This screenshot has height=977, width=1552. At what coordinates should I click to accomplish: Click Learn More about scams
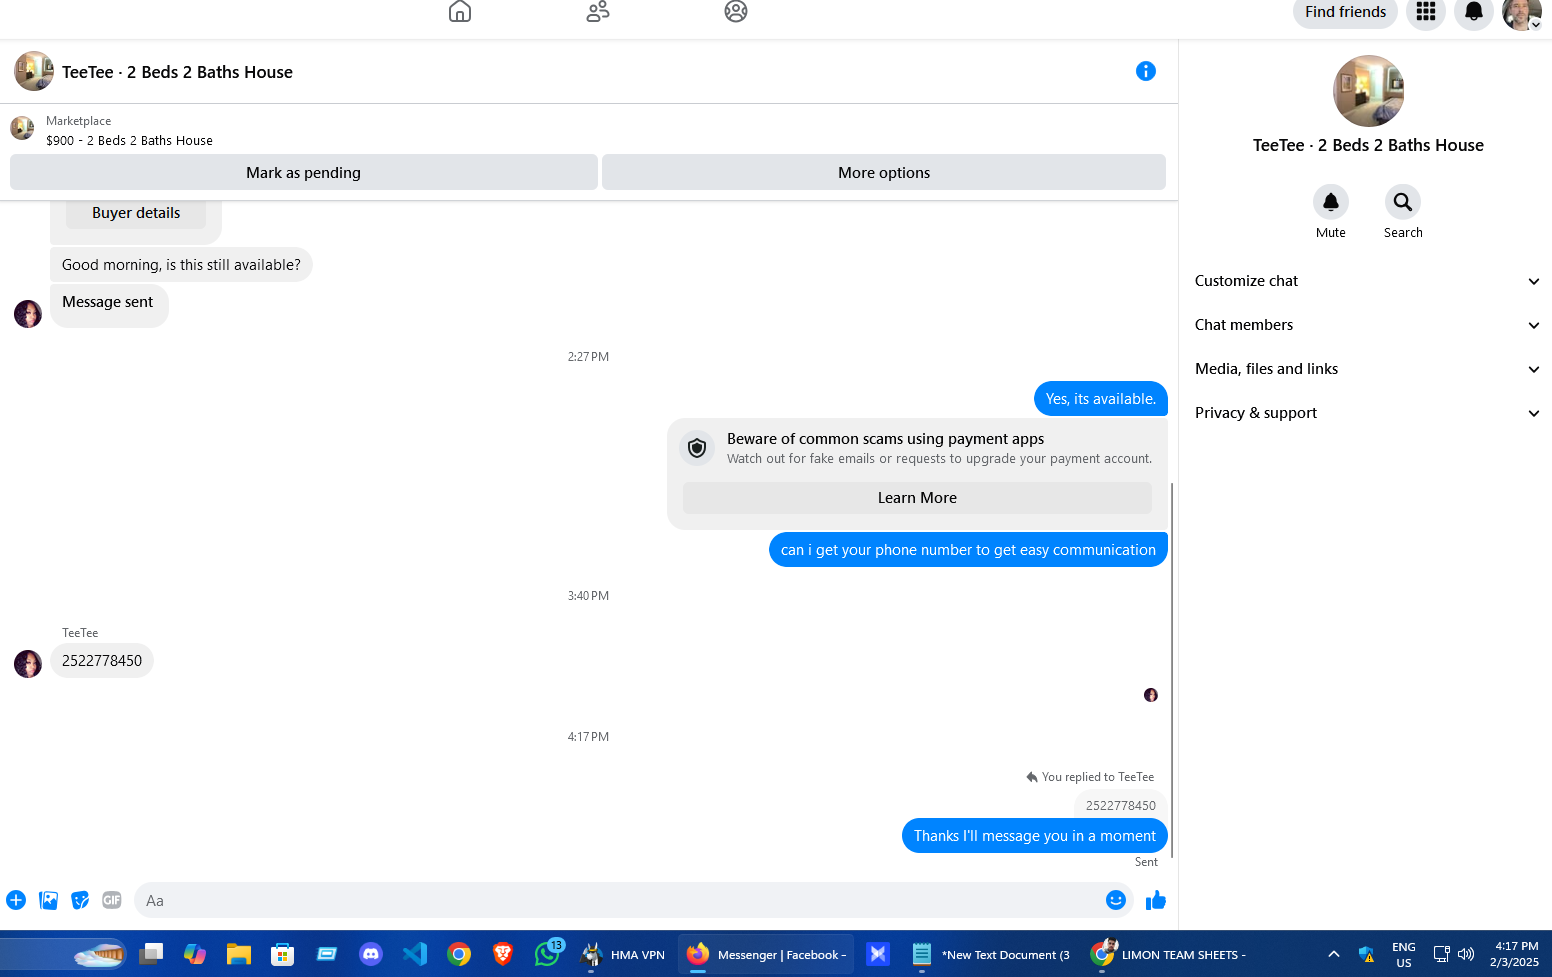pyautogui.click(x=917, y=498)
